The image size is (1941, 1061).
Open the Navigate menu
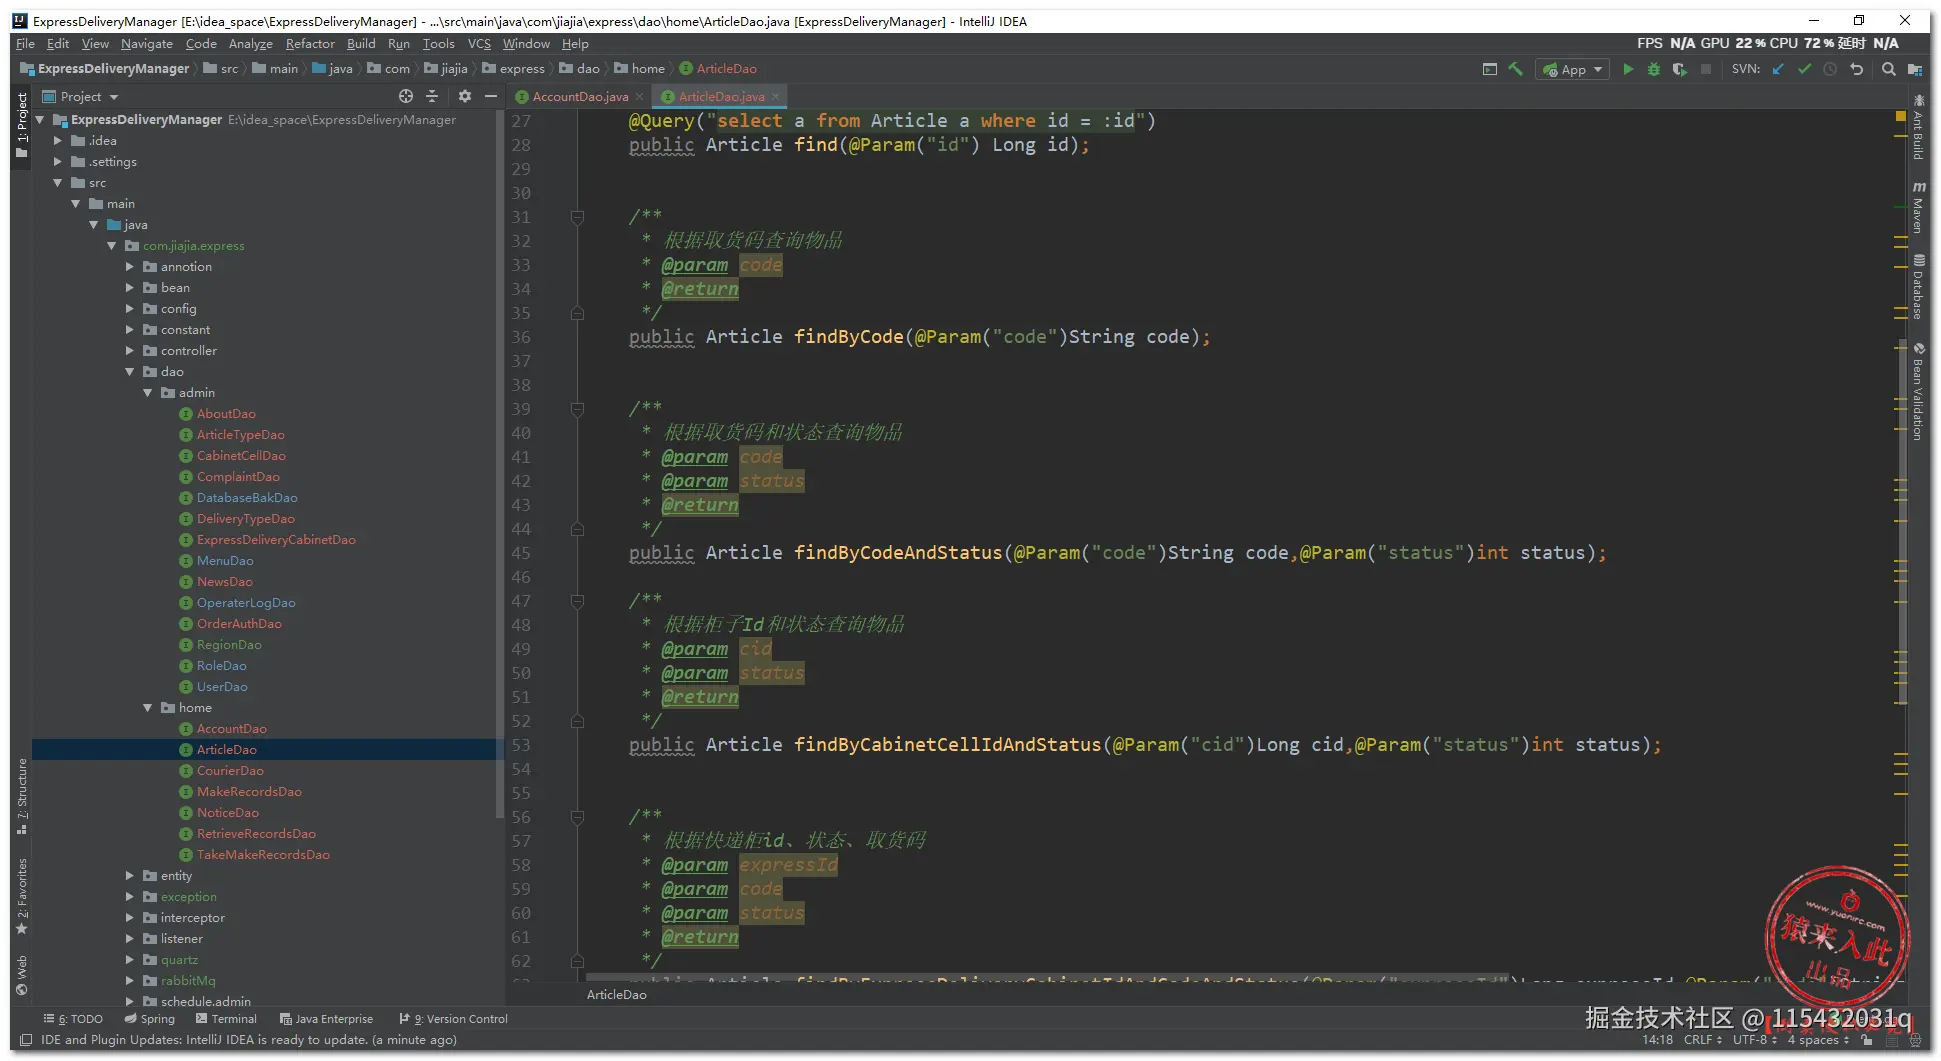147,44
